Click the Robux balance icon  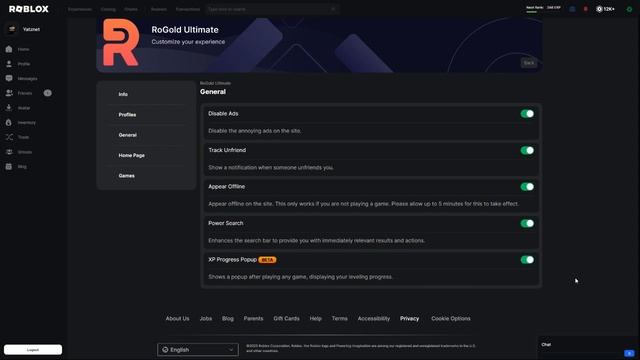point(599,9)
